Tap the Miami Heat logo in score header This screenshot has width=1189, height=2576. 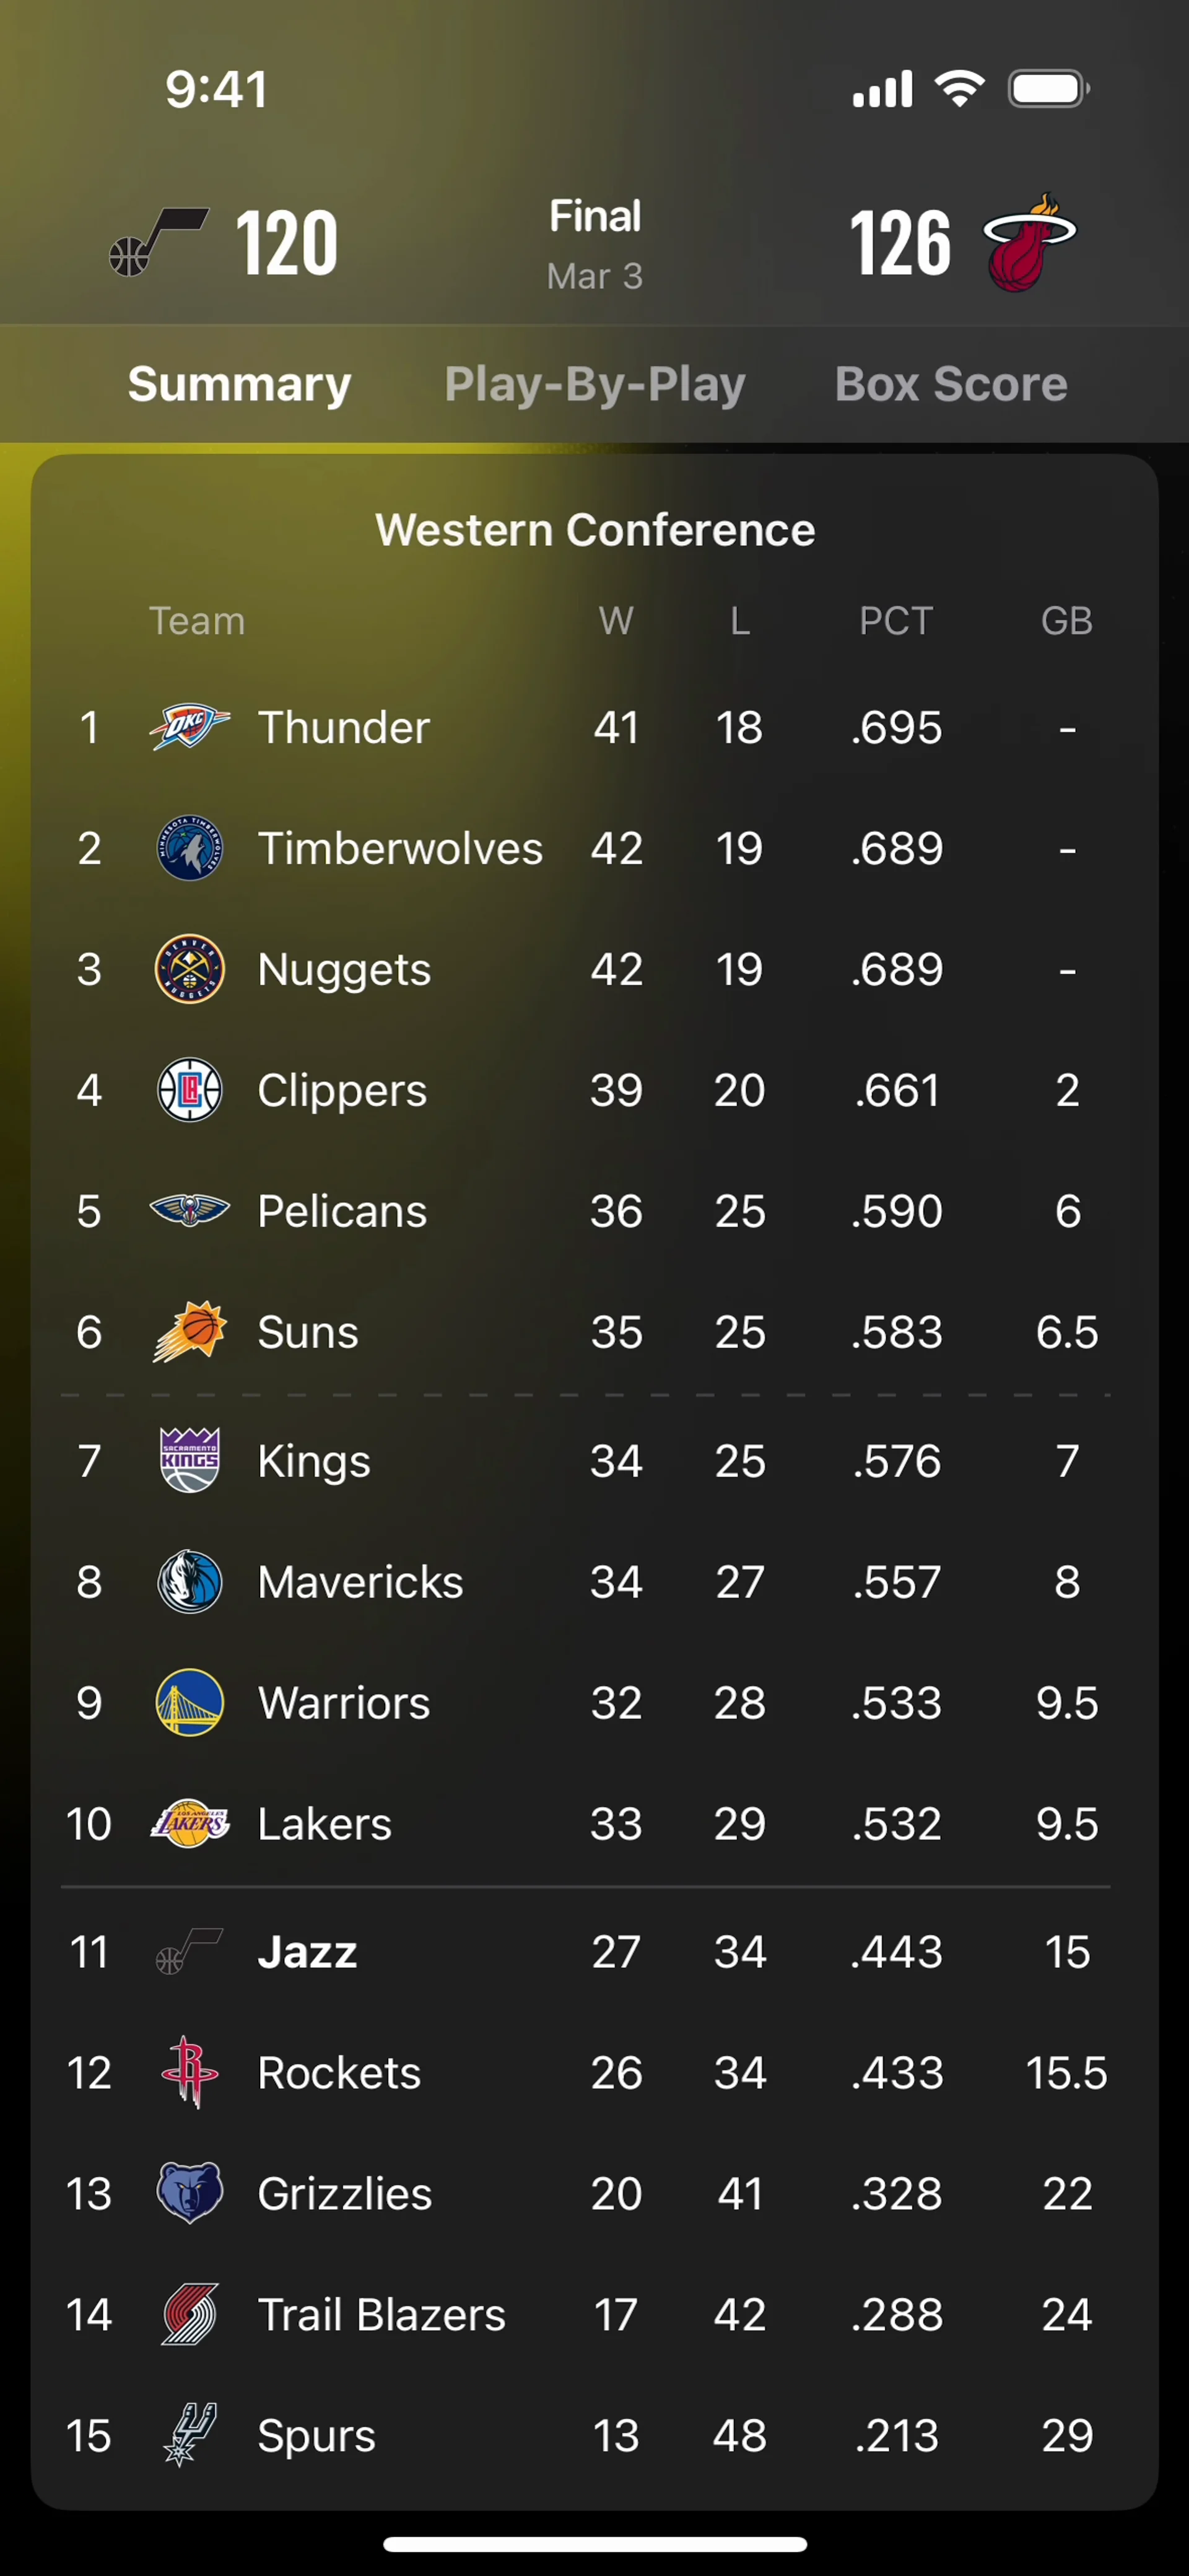(1030, 242)
